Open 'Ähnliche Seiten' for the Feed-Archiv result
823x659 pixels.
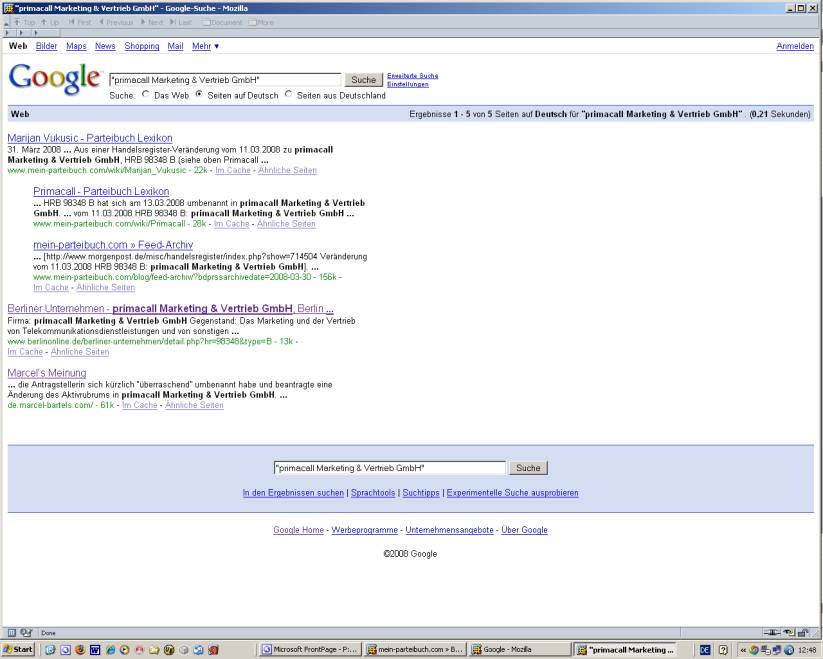coord(105,288)
